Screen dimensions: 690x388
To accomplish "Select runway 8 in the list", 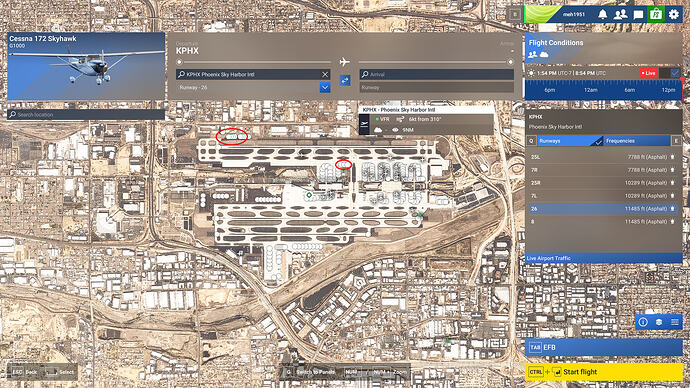I will (603, 222).
